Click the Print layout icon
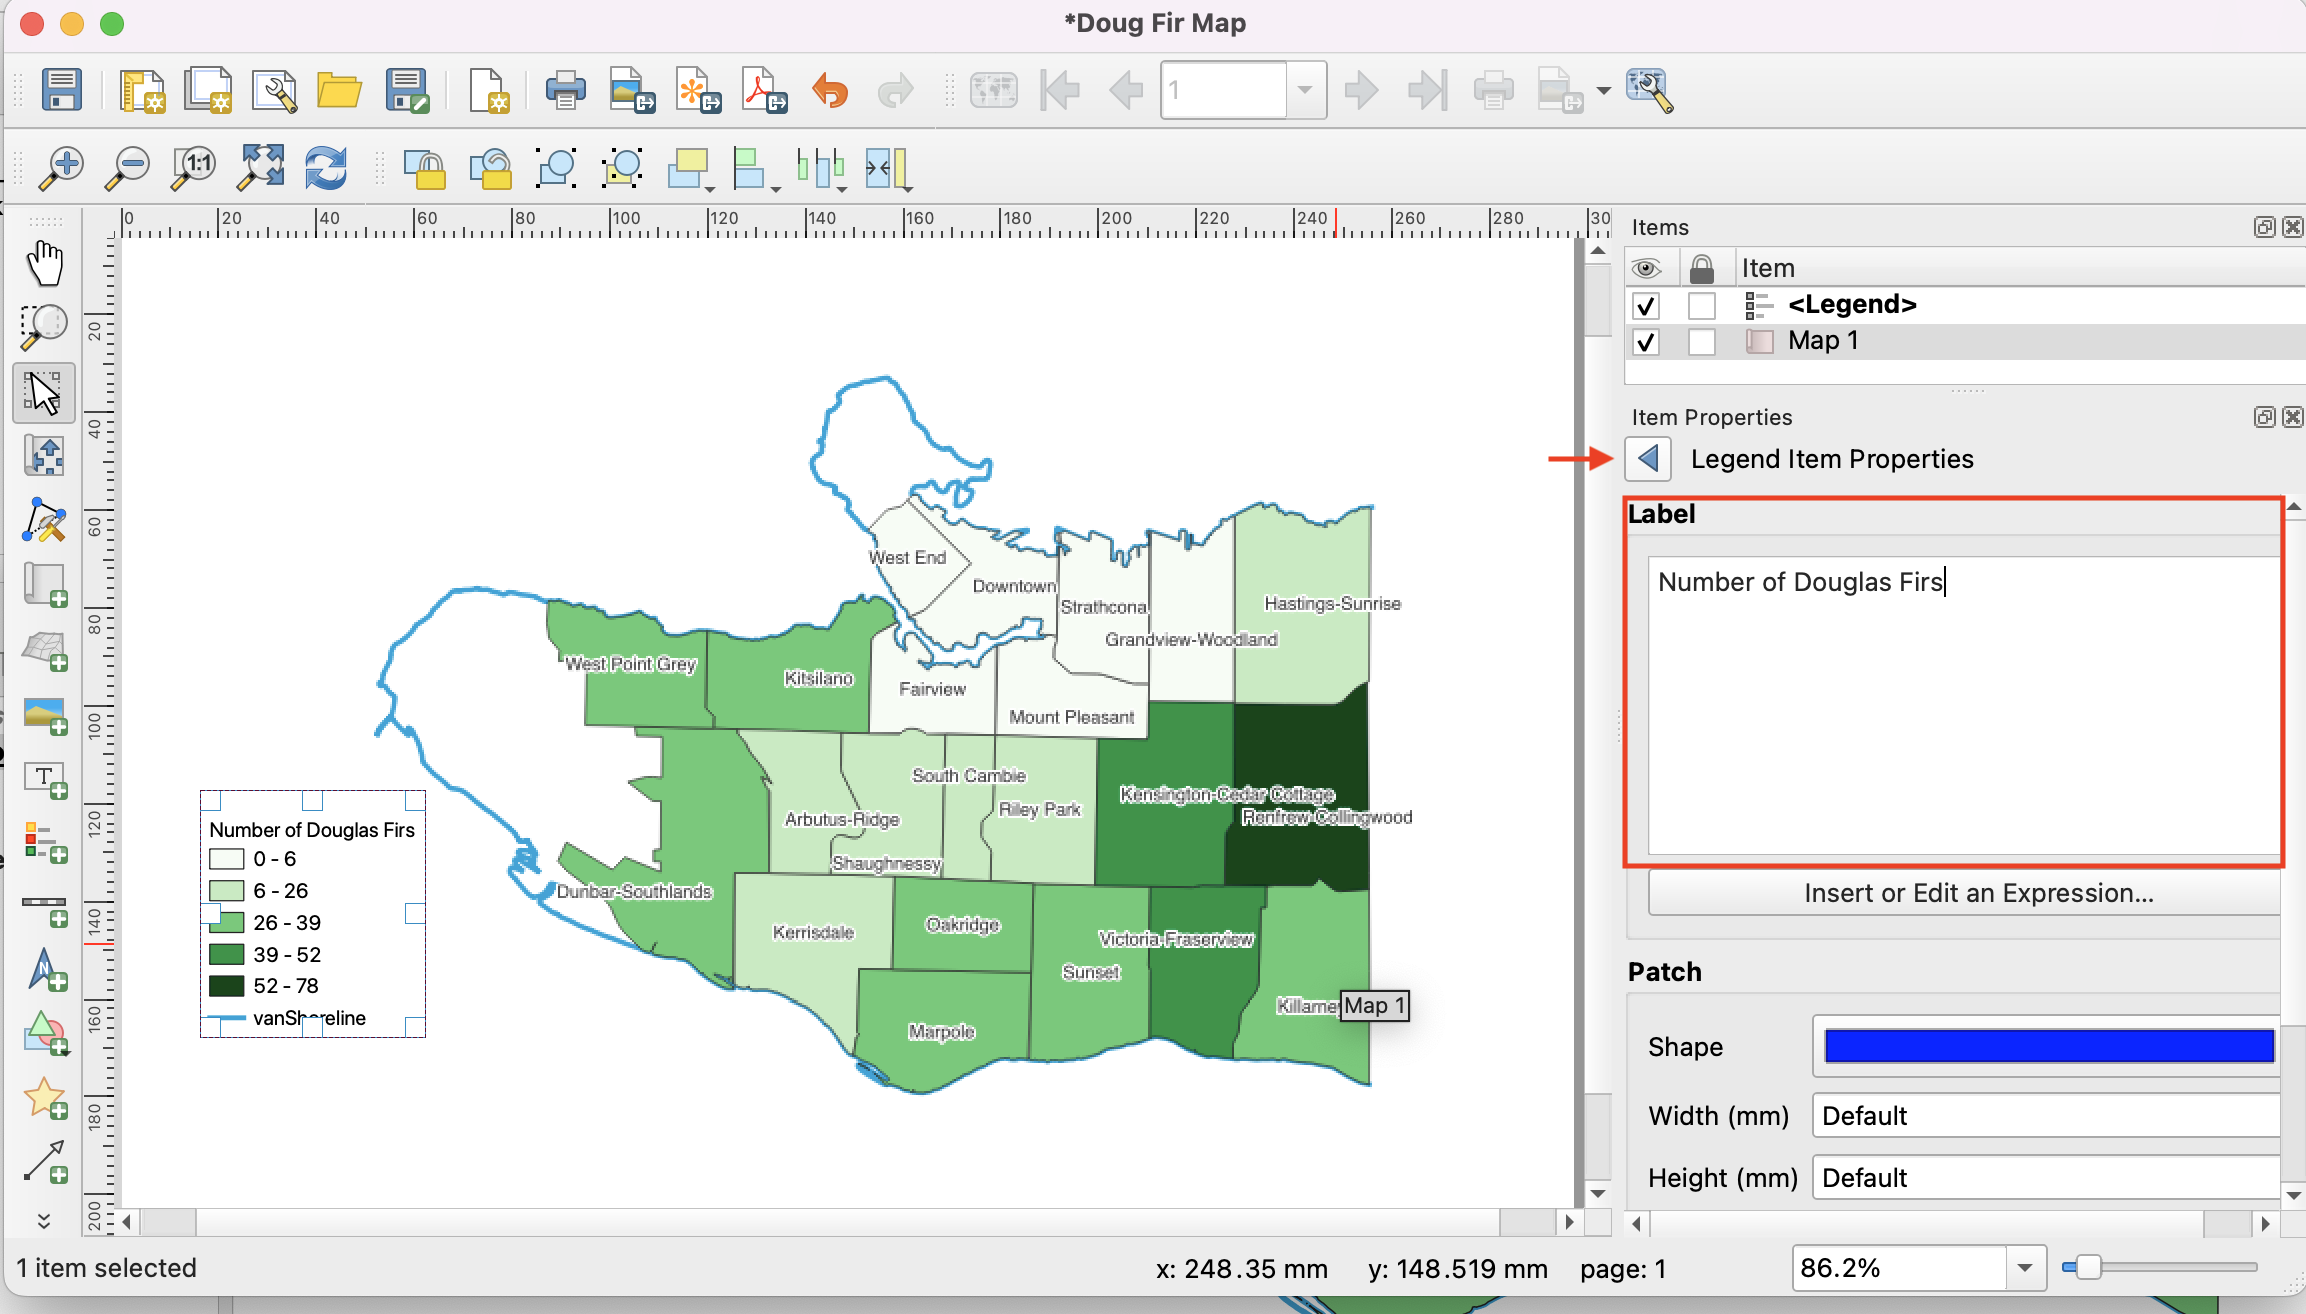The height and width of the screenshot is (1314, 2306). pyautogui.click(x=565, y=91)
